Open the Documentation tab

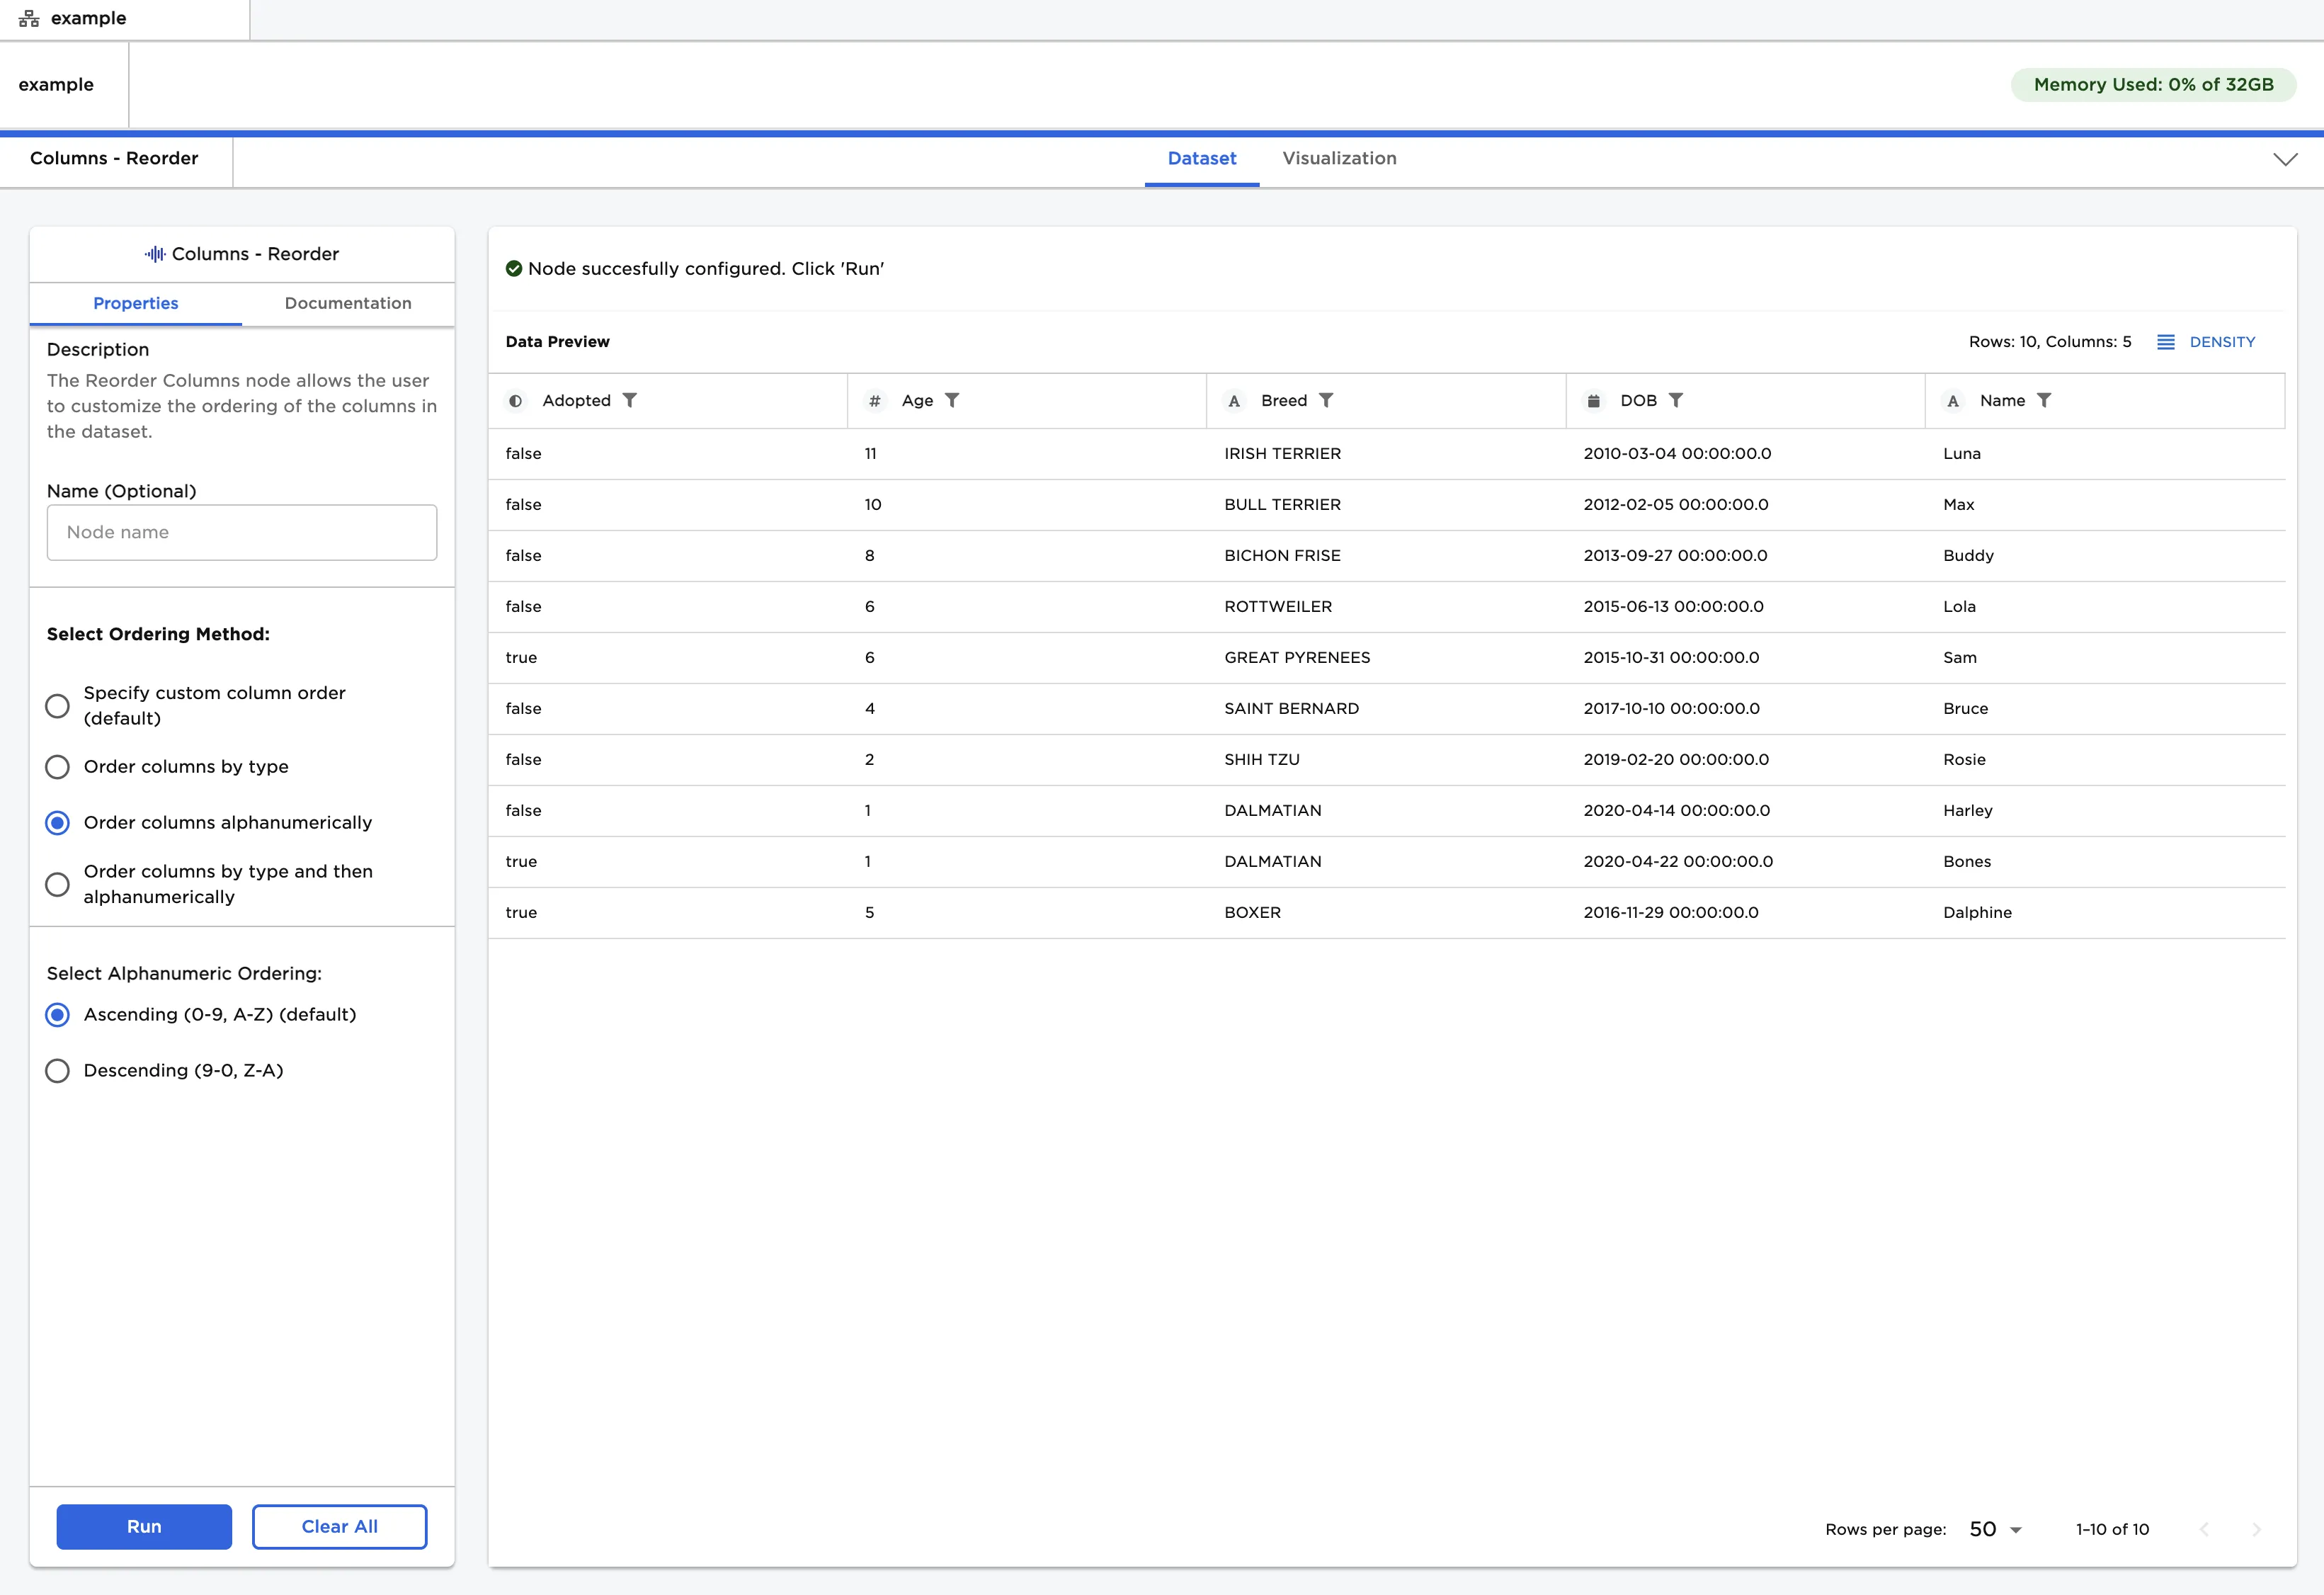(x=347, y=303)
